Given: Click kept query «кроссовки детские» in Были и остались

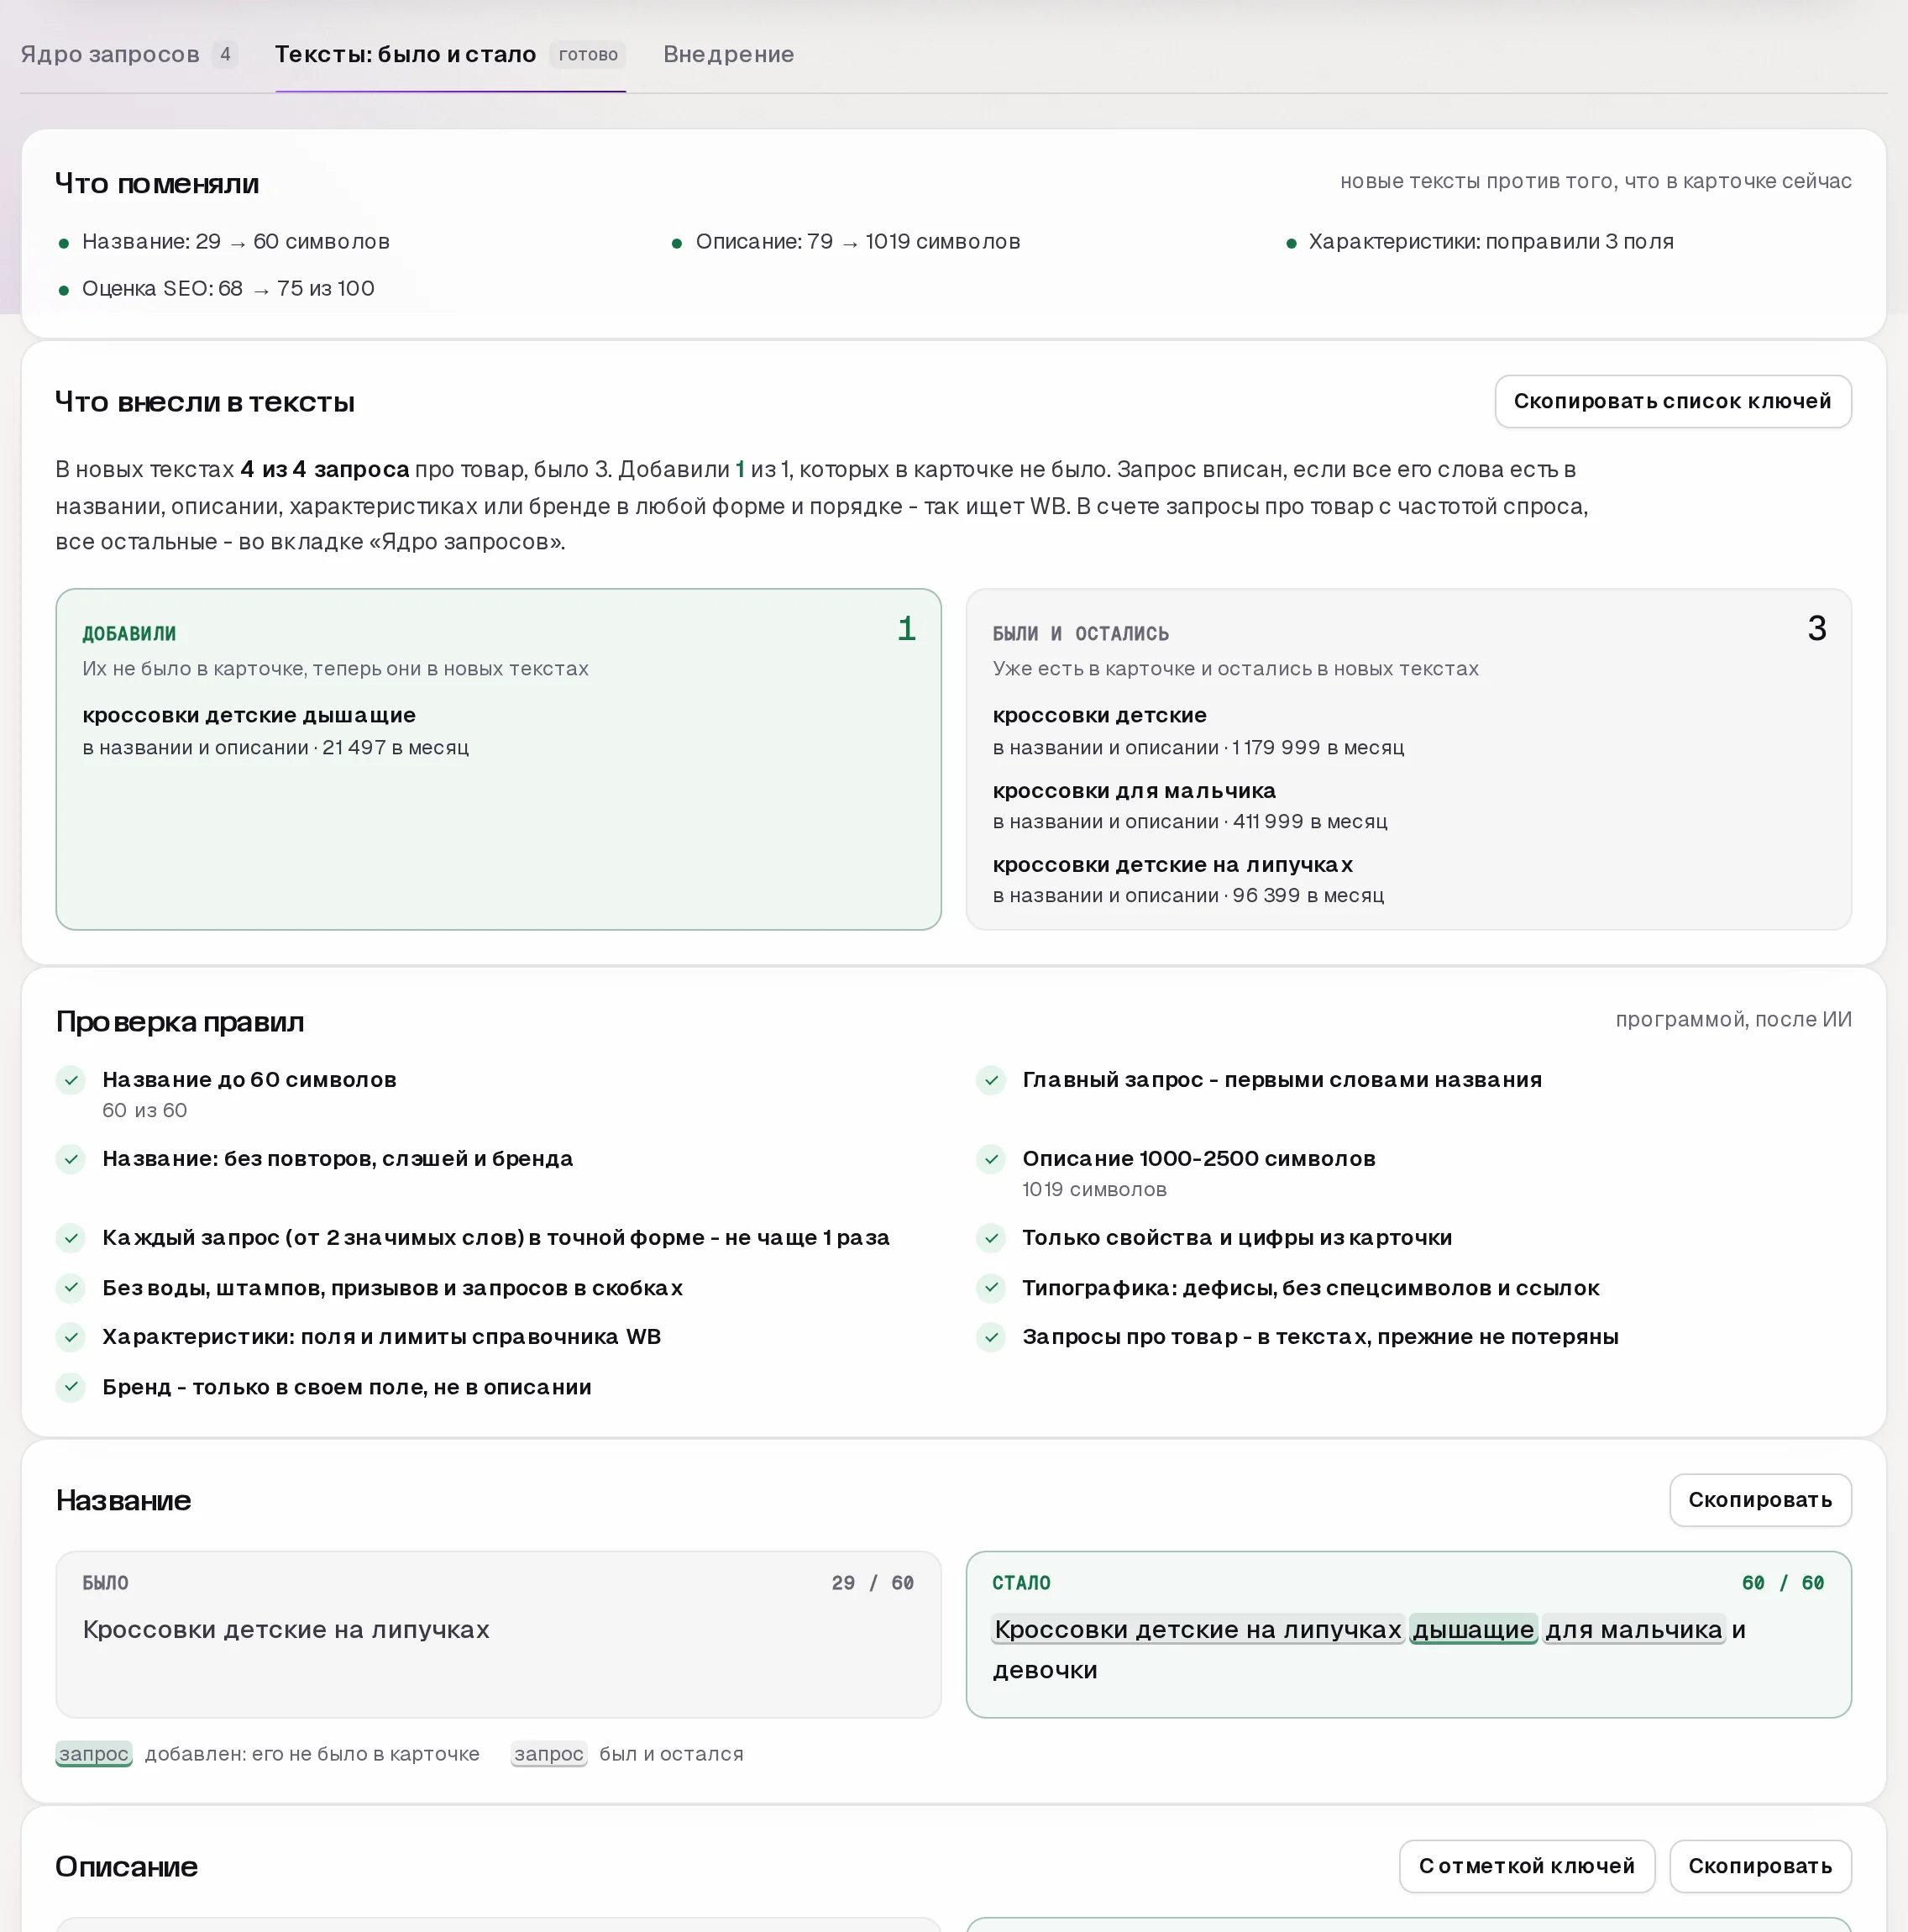Looking at the screenshot, I should click(1099, 715).
